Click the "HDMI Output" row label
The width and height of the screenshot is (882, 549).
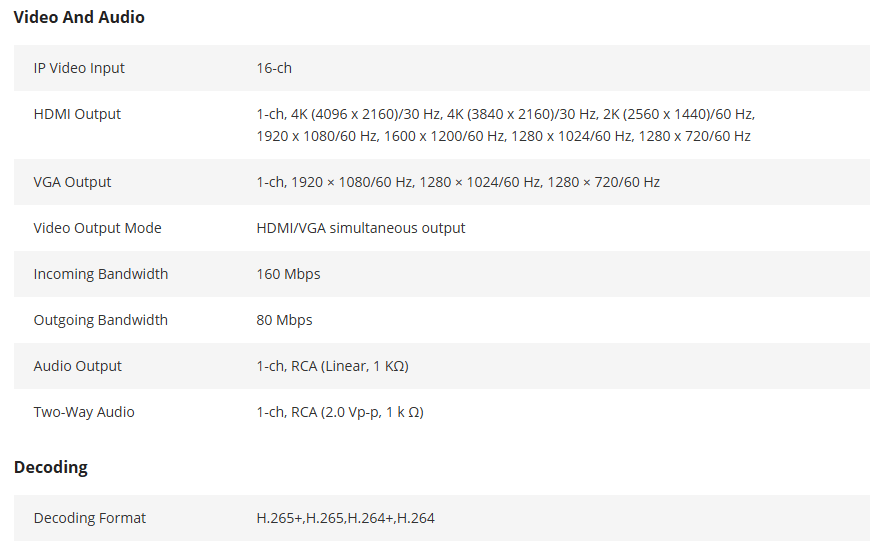click(77, 114)
